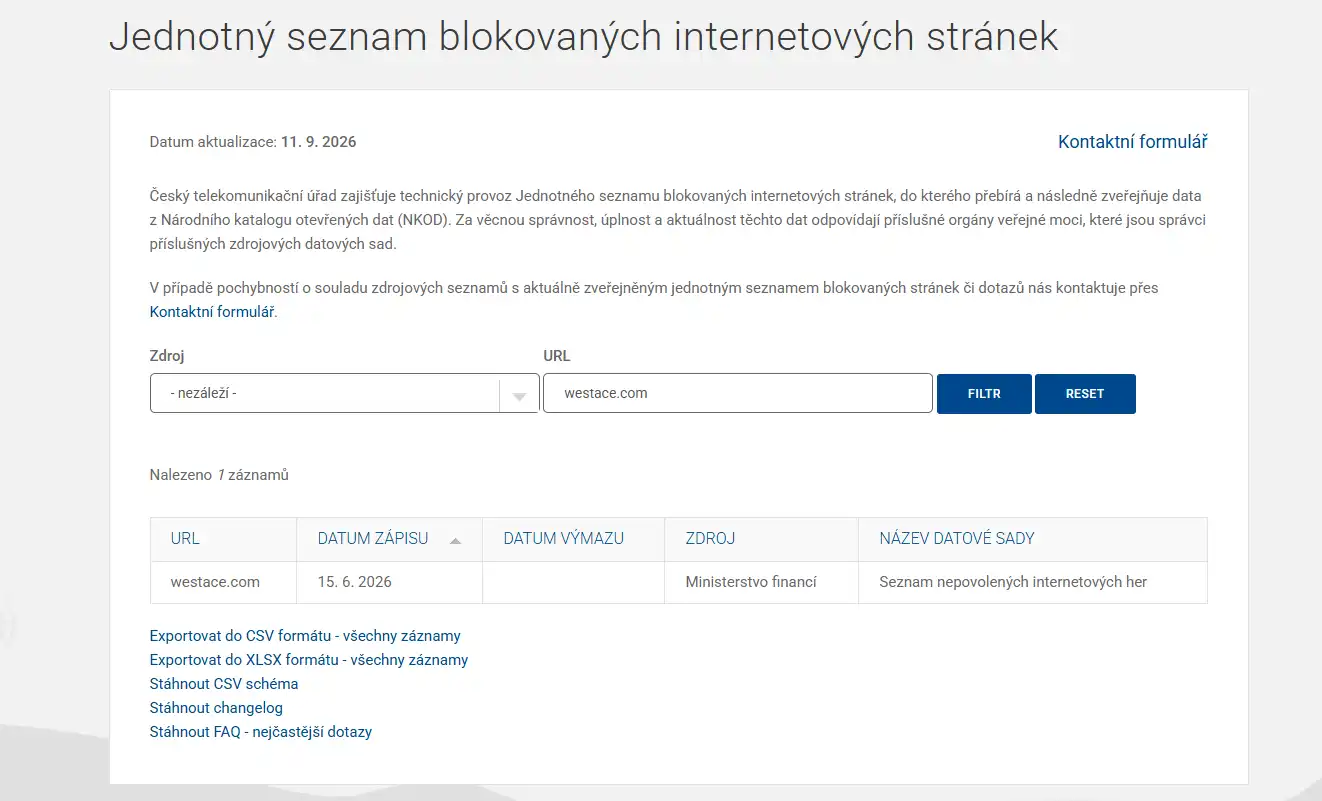
Task: Download the CSV schema
Action: click(x=224, y=684)
